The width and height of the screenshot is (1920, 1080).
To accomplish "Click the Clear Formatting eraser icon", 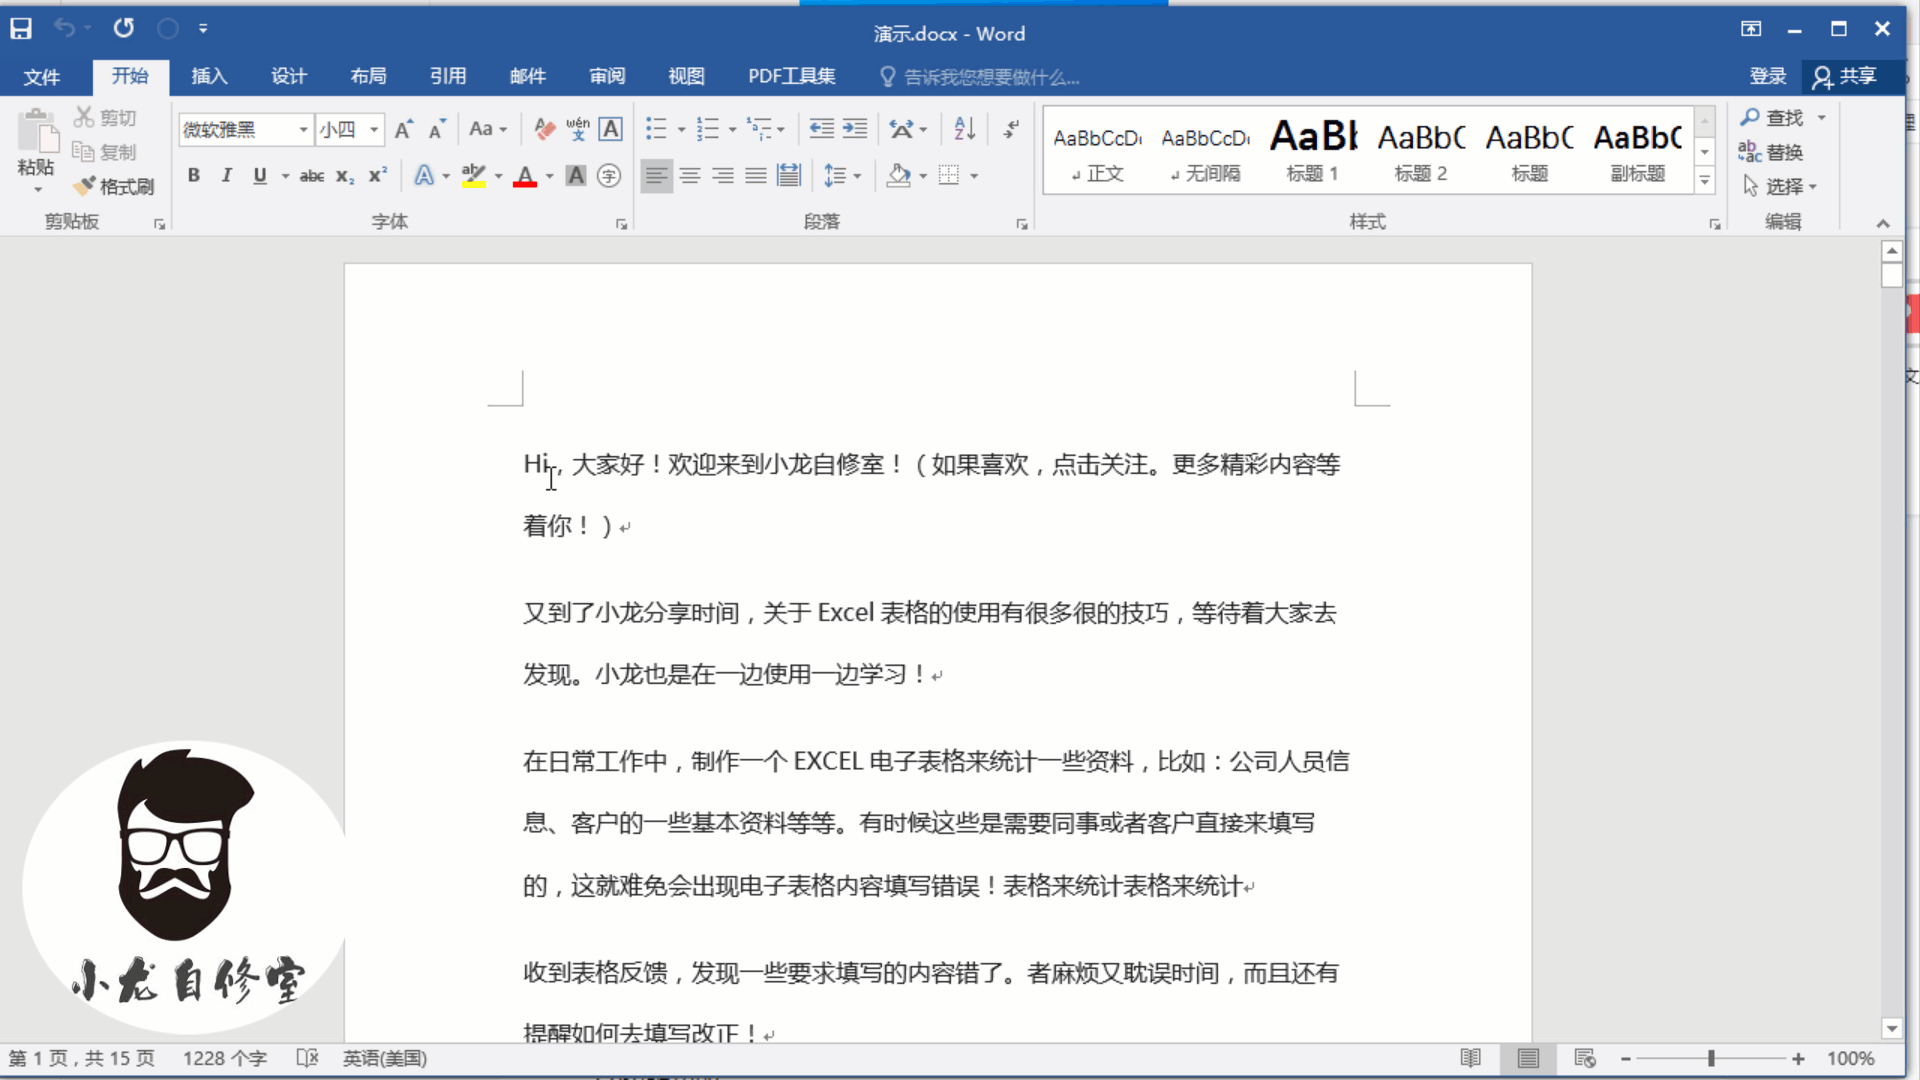I will 544,129.
